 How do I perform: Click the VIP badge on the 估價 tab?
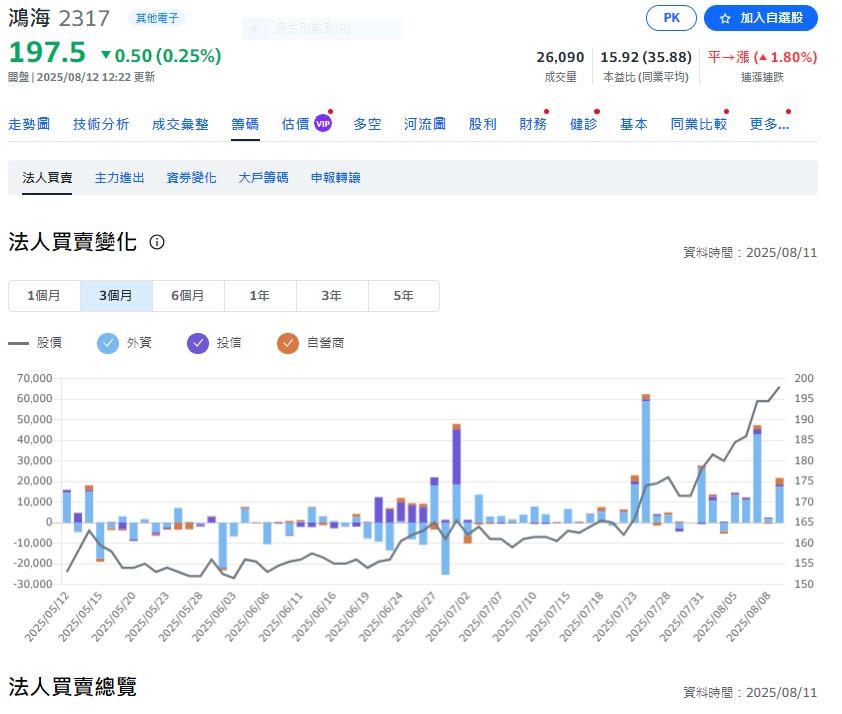point(321,123)
